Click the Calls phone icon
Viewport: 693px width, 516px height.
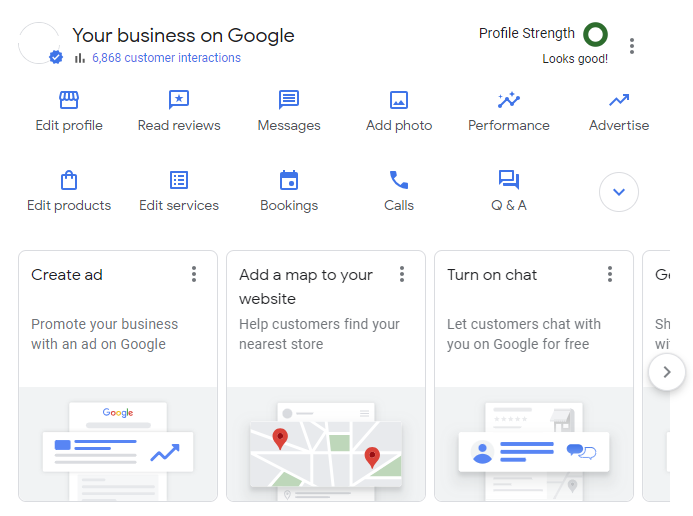pos(399,180)
